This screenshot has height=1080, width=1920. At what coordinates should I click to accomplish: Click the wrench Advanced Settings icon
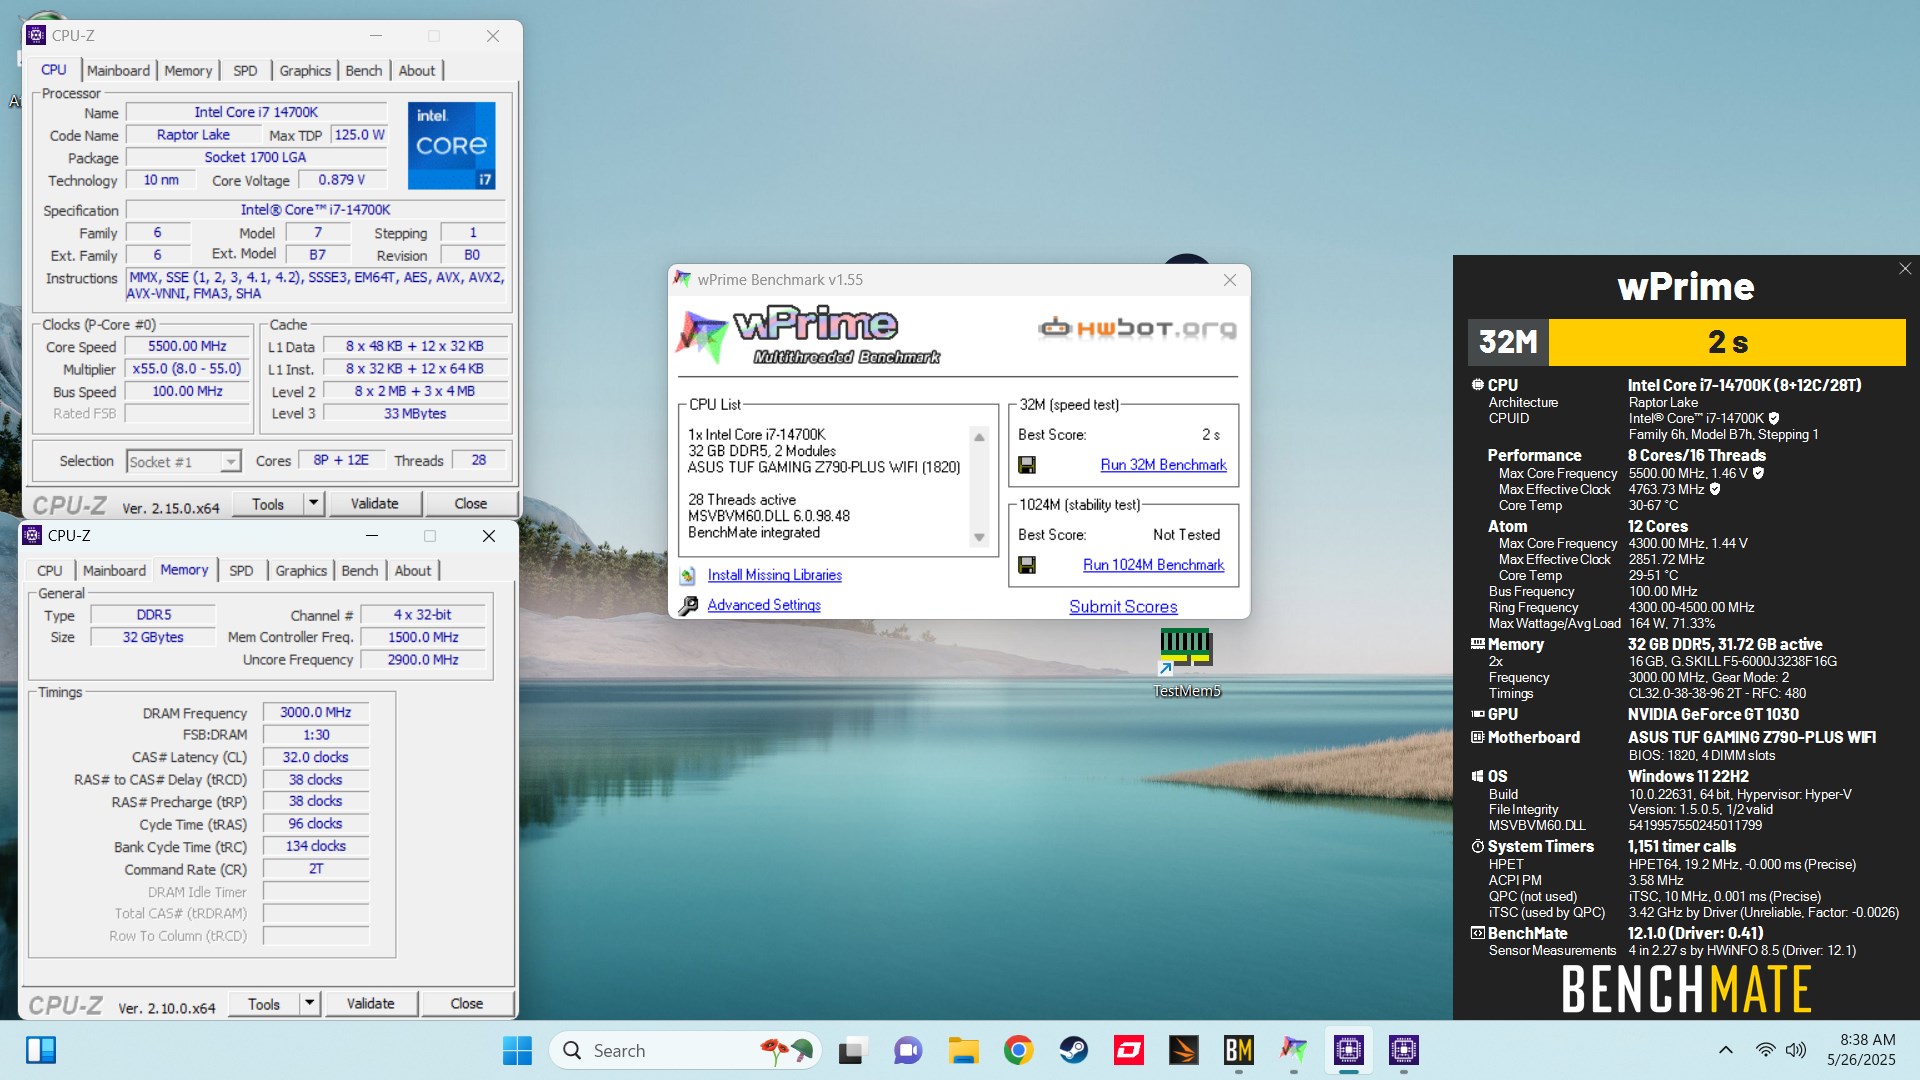pyautogui.click(x=688, y=606)
